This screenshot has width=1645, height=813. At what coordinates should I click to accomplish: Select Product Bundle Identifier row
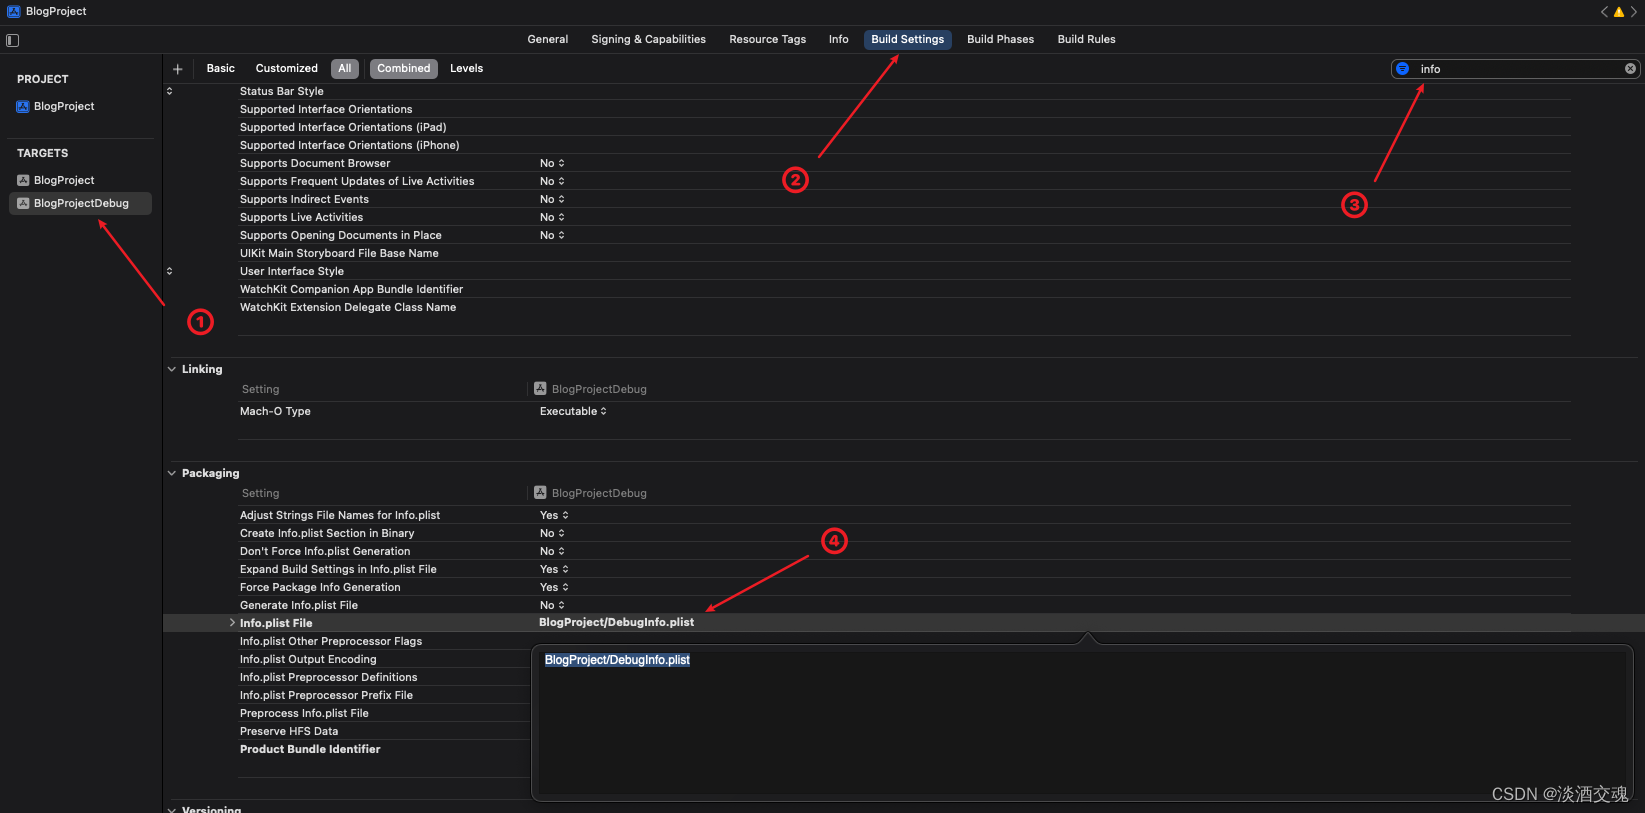310,749
